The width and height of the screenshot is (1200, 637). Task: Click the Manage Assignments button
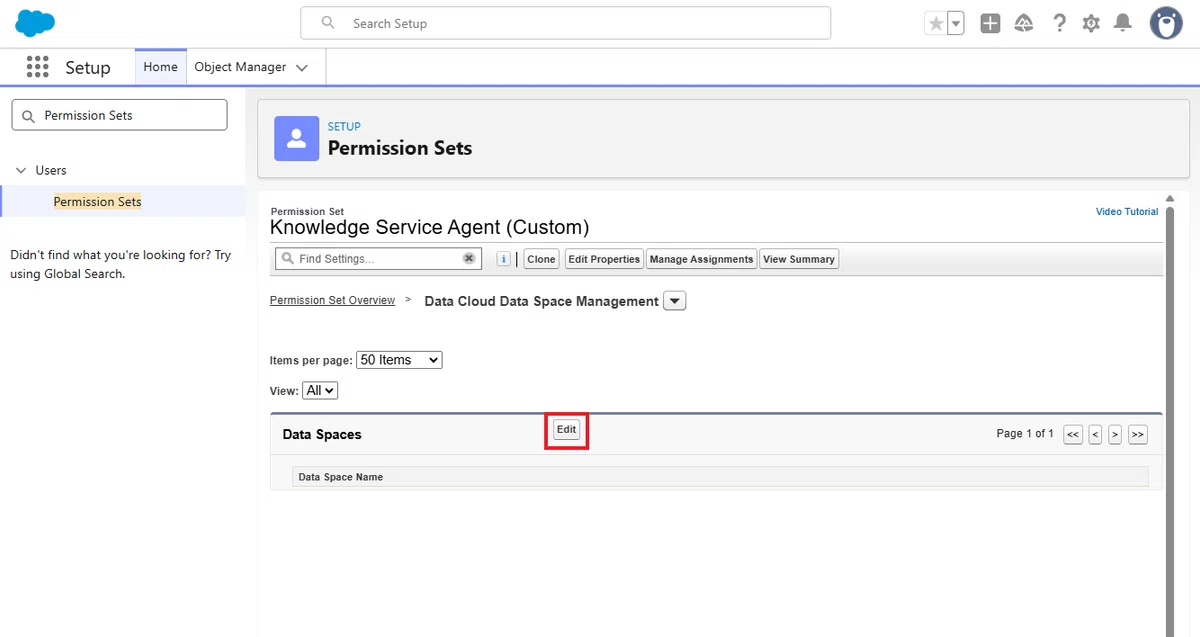701,259
